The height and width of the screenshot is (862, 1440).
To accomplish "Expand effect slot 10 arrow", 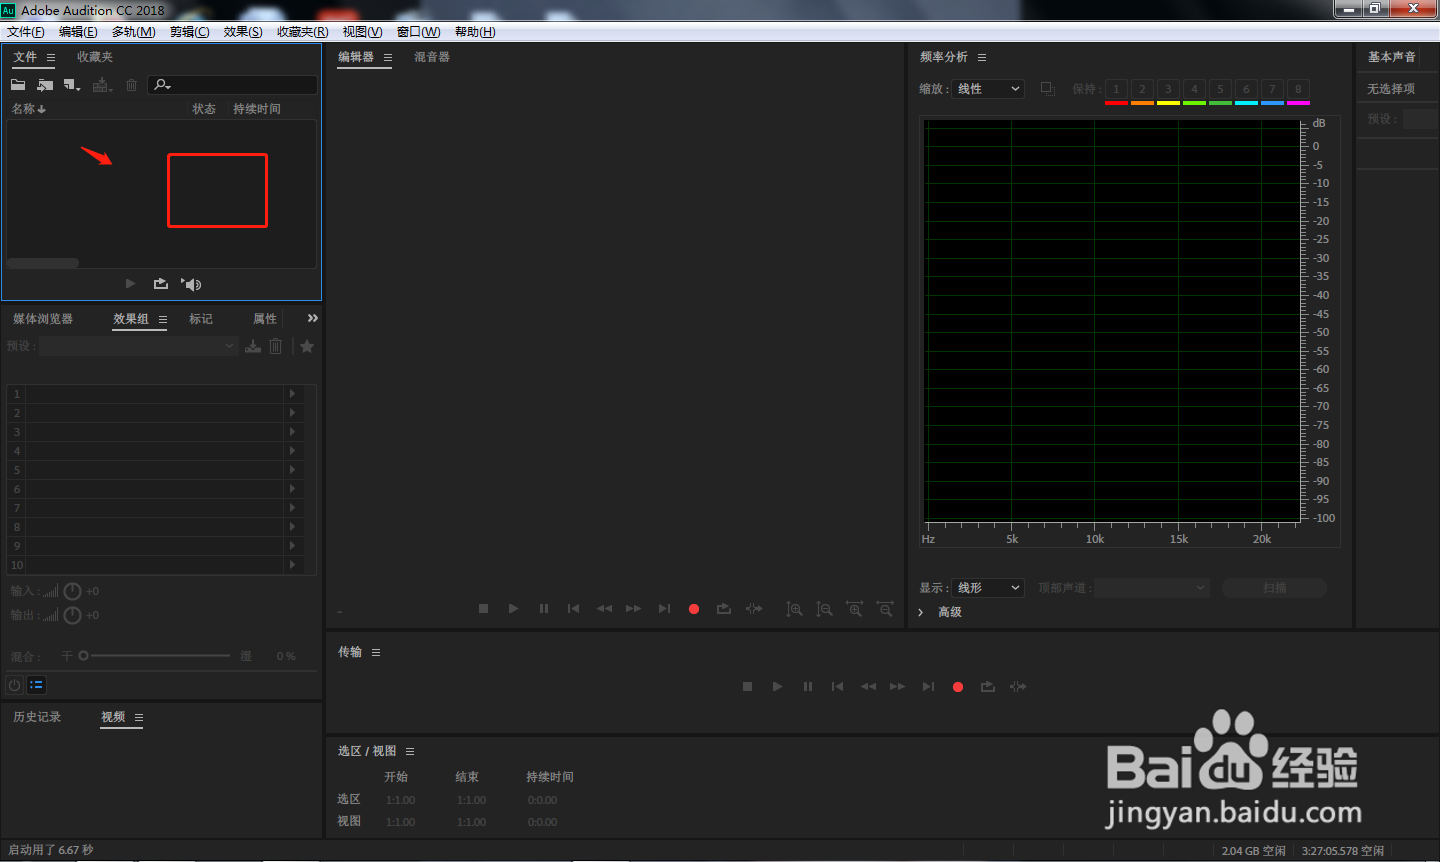I will click(x=292, y=565).
